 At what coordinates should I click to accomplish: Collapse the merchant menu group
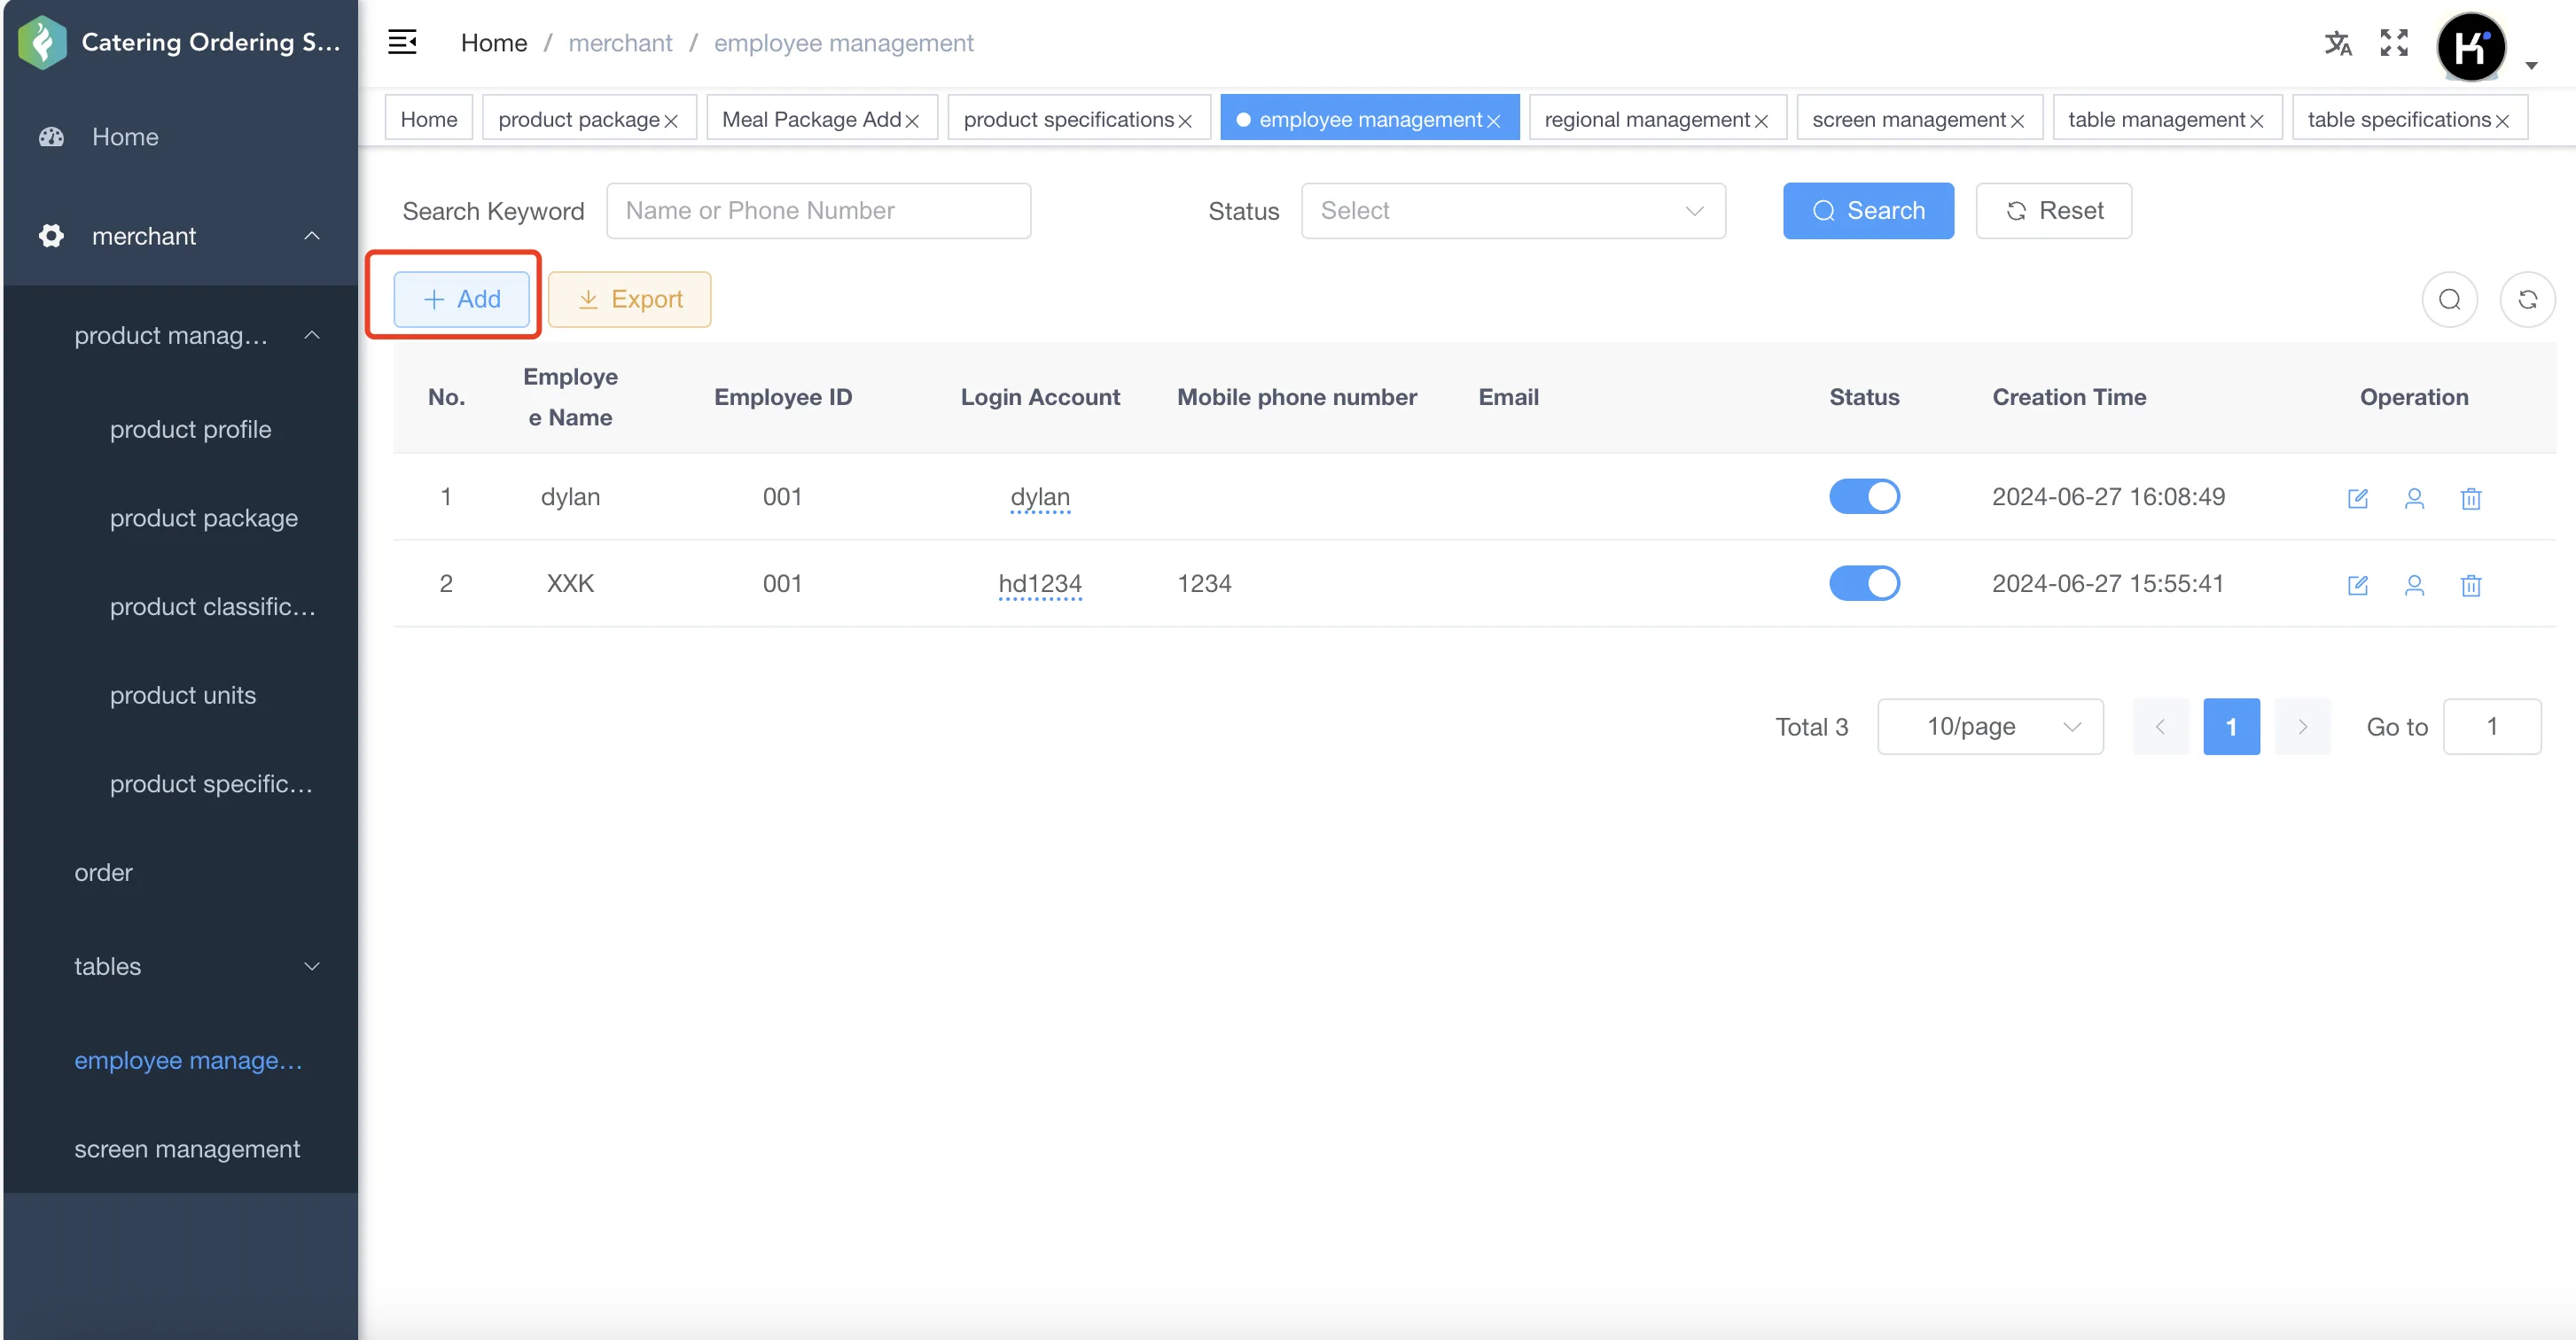(x=180, y=236)
